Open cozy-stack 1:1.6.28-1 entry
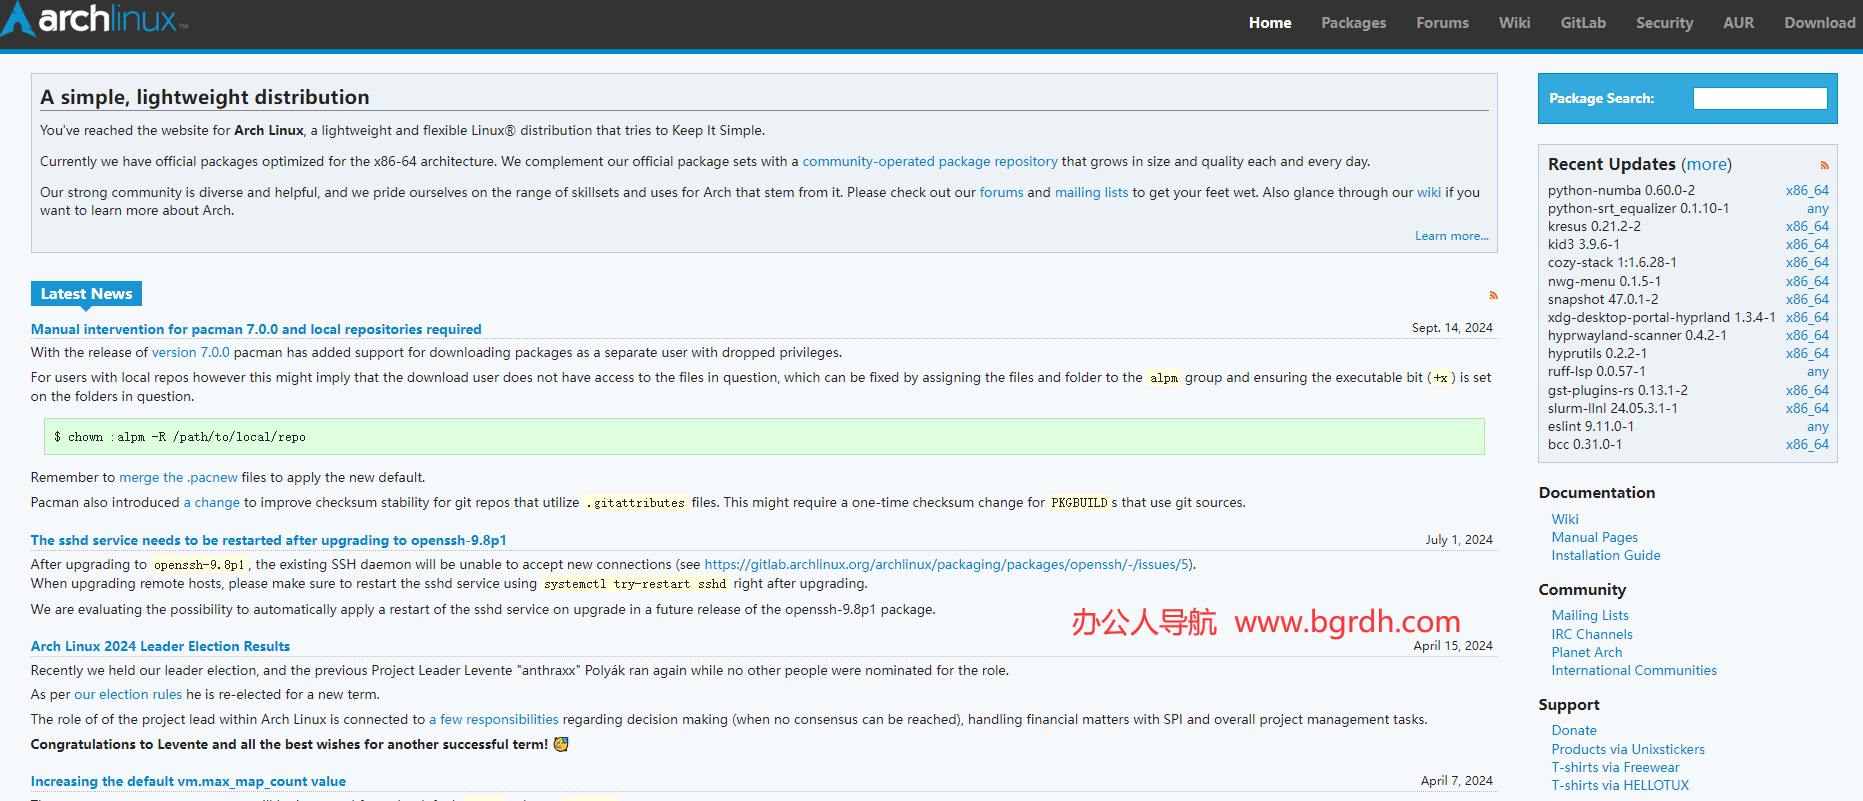Screen dimensions: 1863x801 click(1612, 262)
